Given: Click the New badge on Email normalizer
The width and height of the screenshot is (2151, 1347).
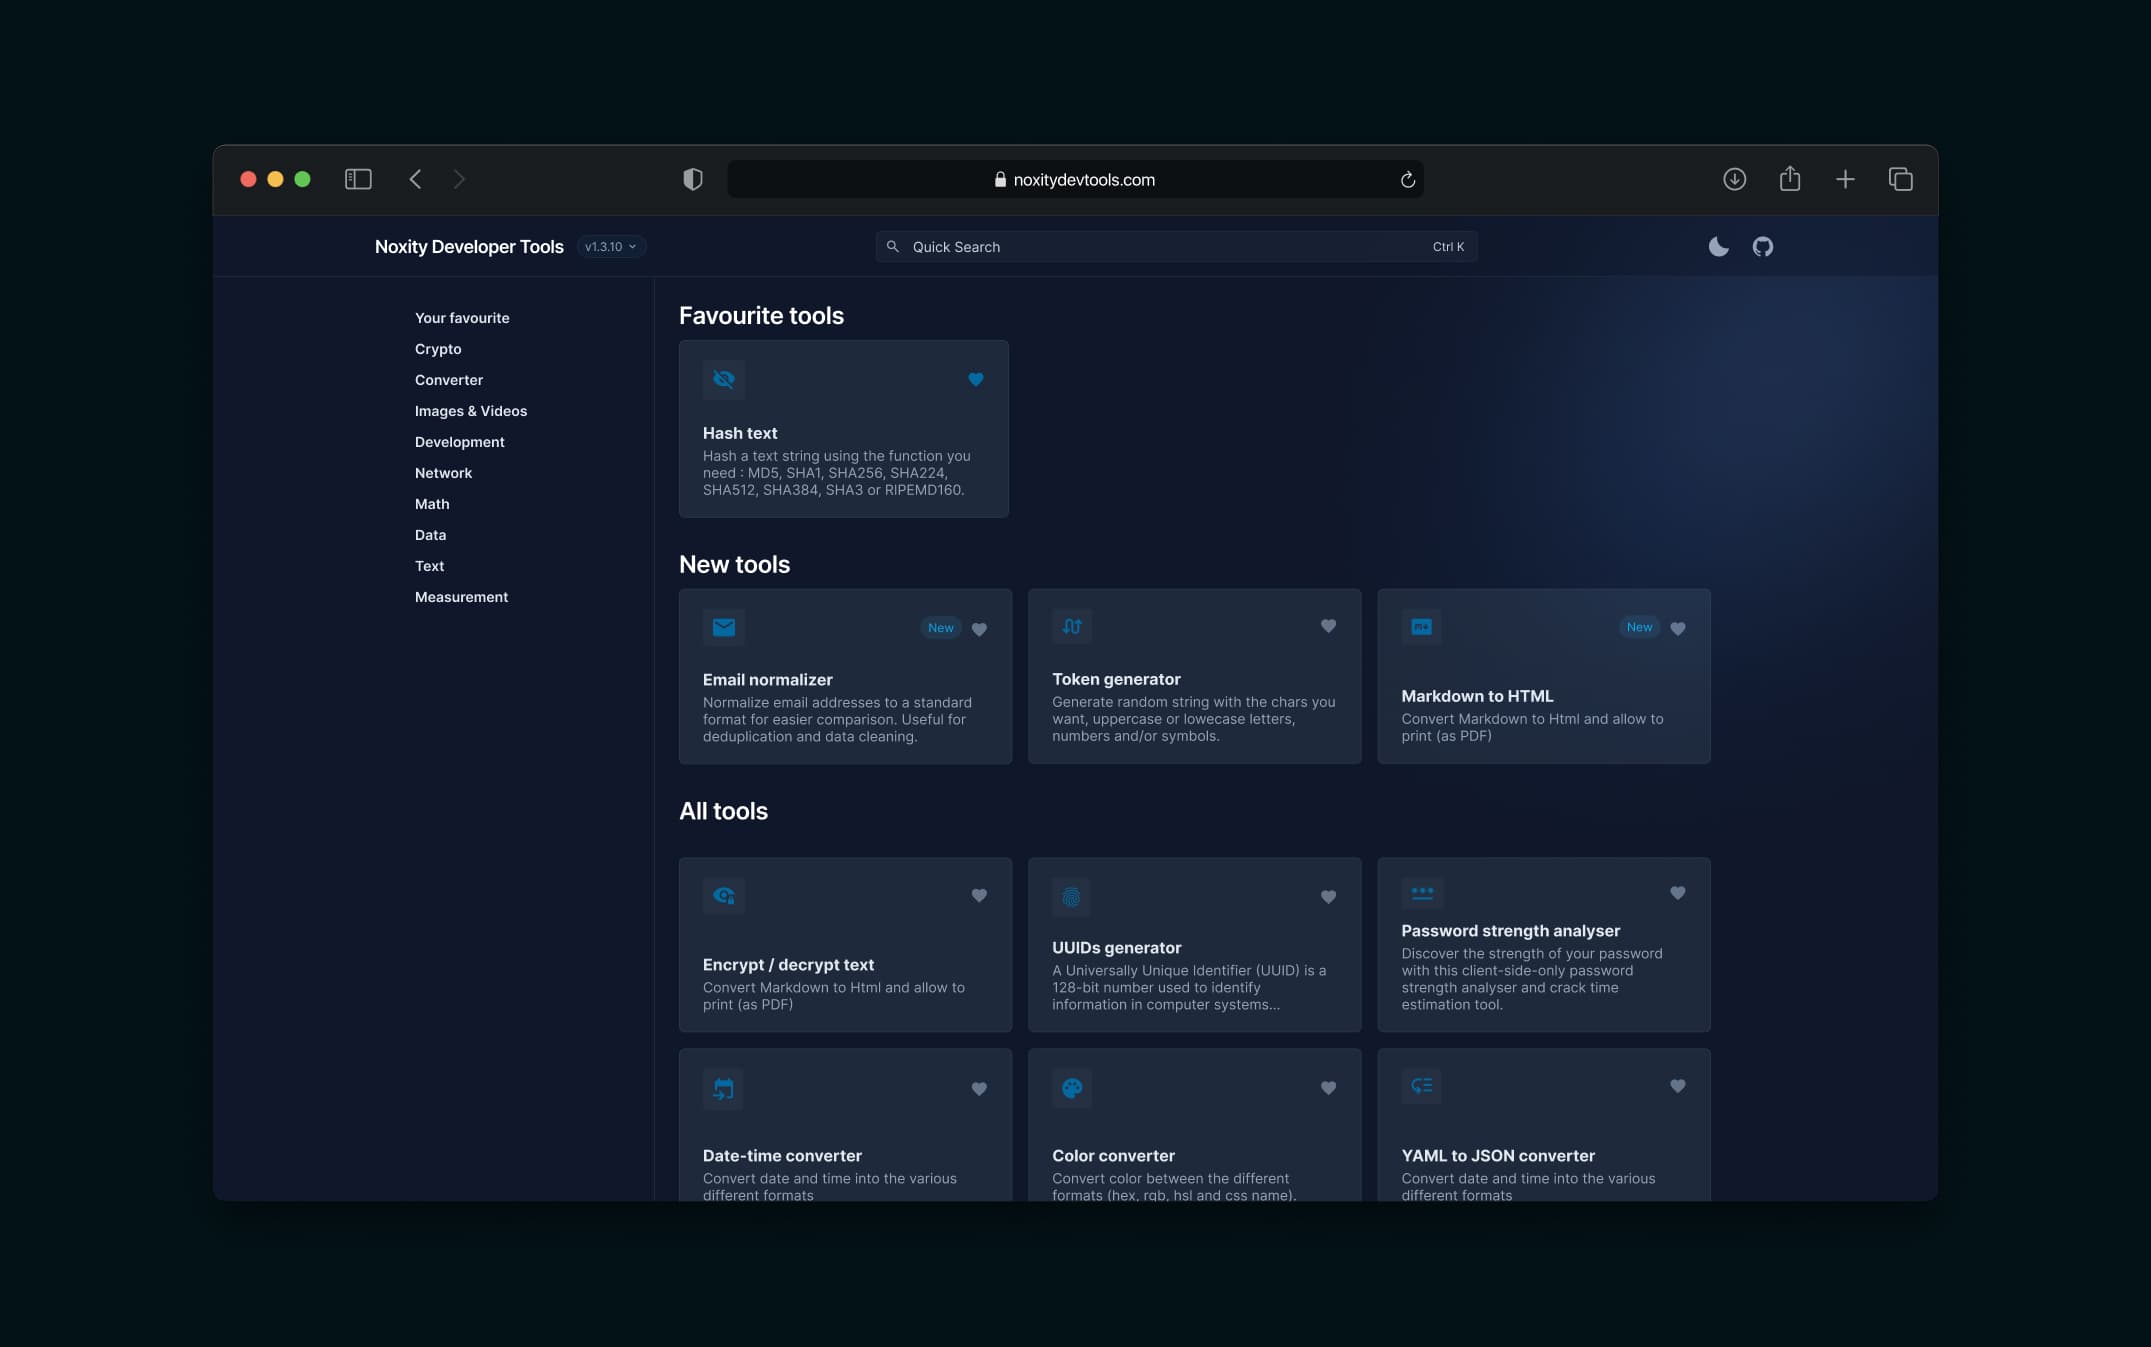Looking at the screenshot, I should coord(940,628).
